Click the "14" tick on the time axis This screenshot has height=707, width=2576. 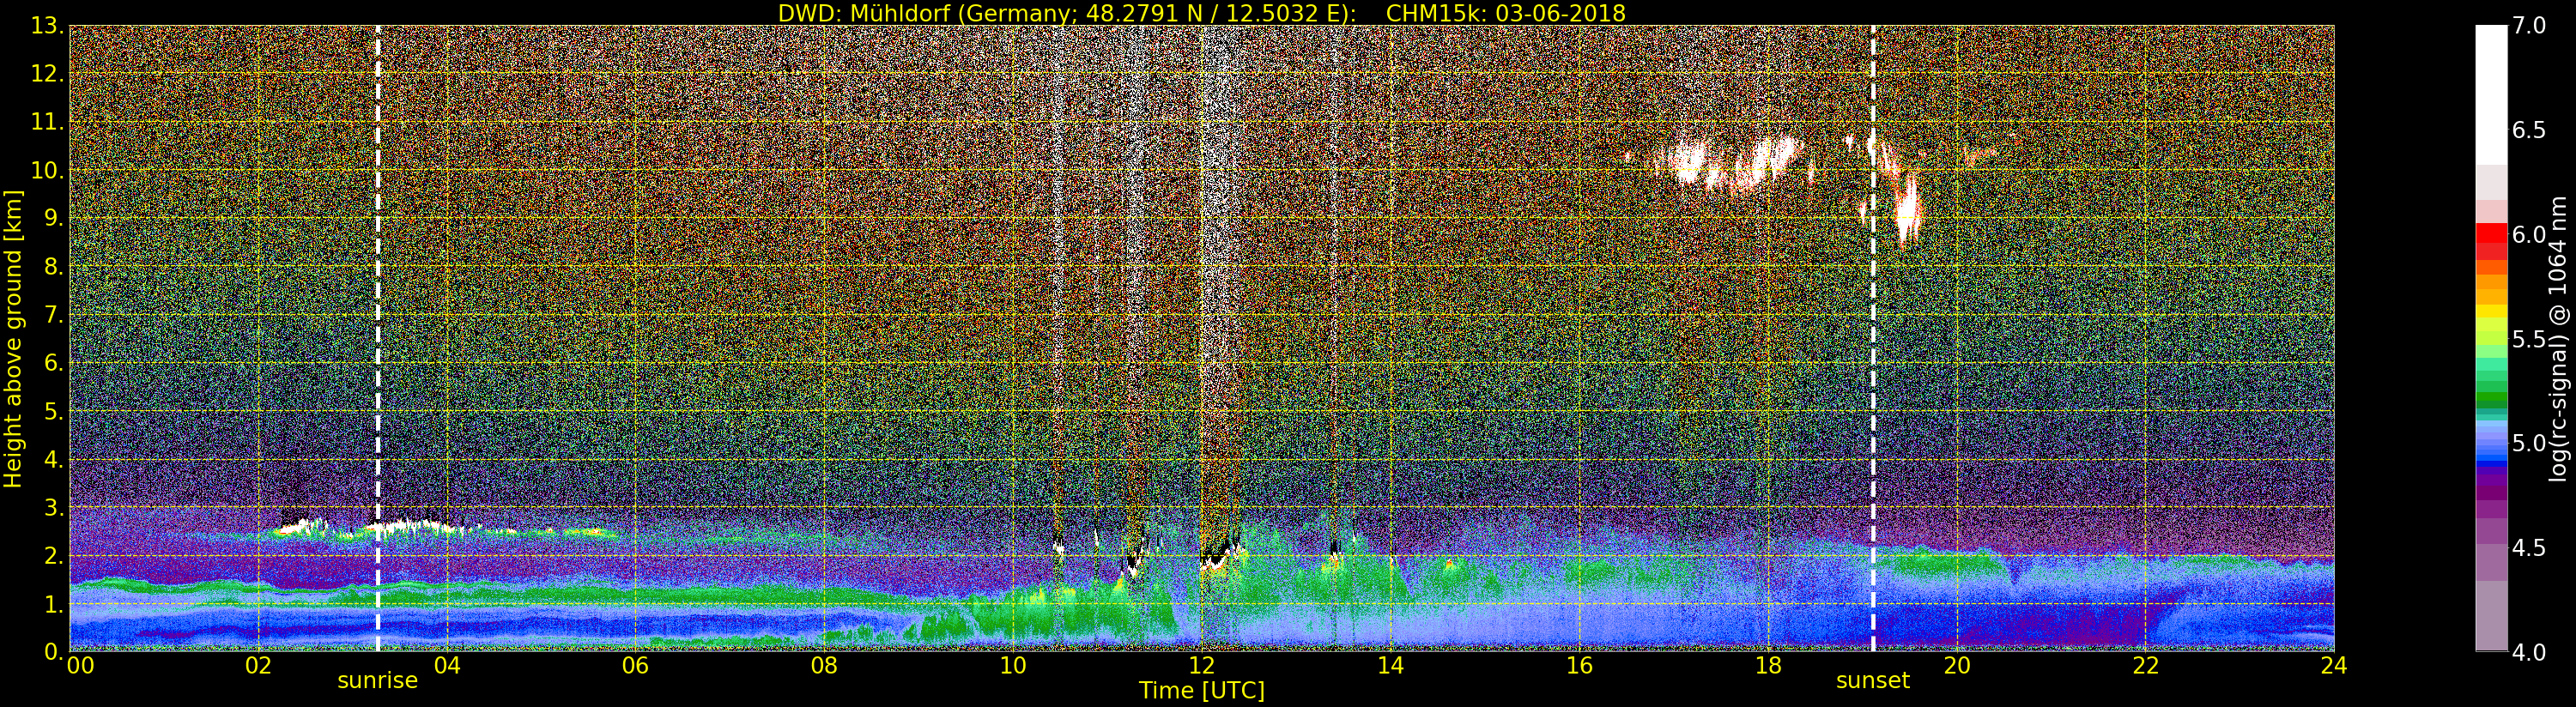(1390, 666)
